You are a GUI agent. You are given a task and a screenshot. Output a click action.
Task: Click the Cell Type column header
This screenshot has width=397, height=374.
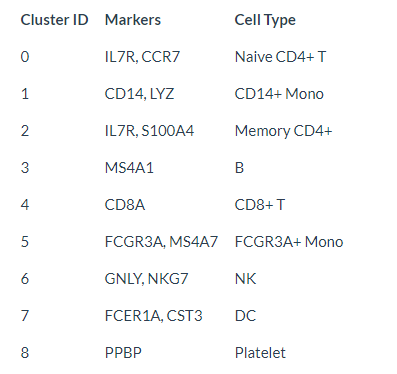coord(265,21)
